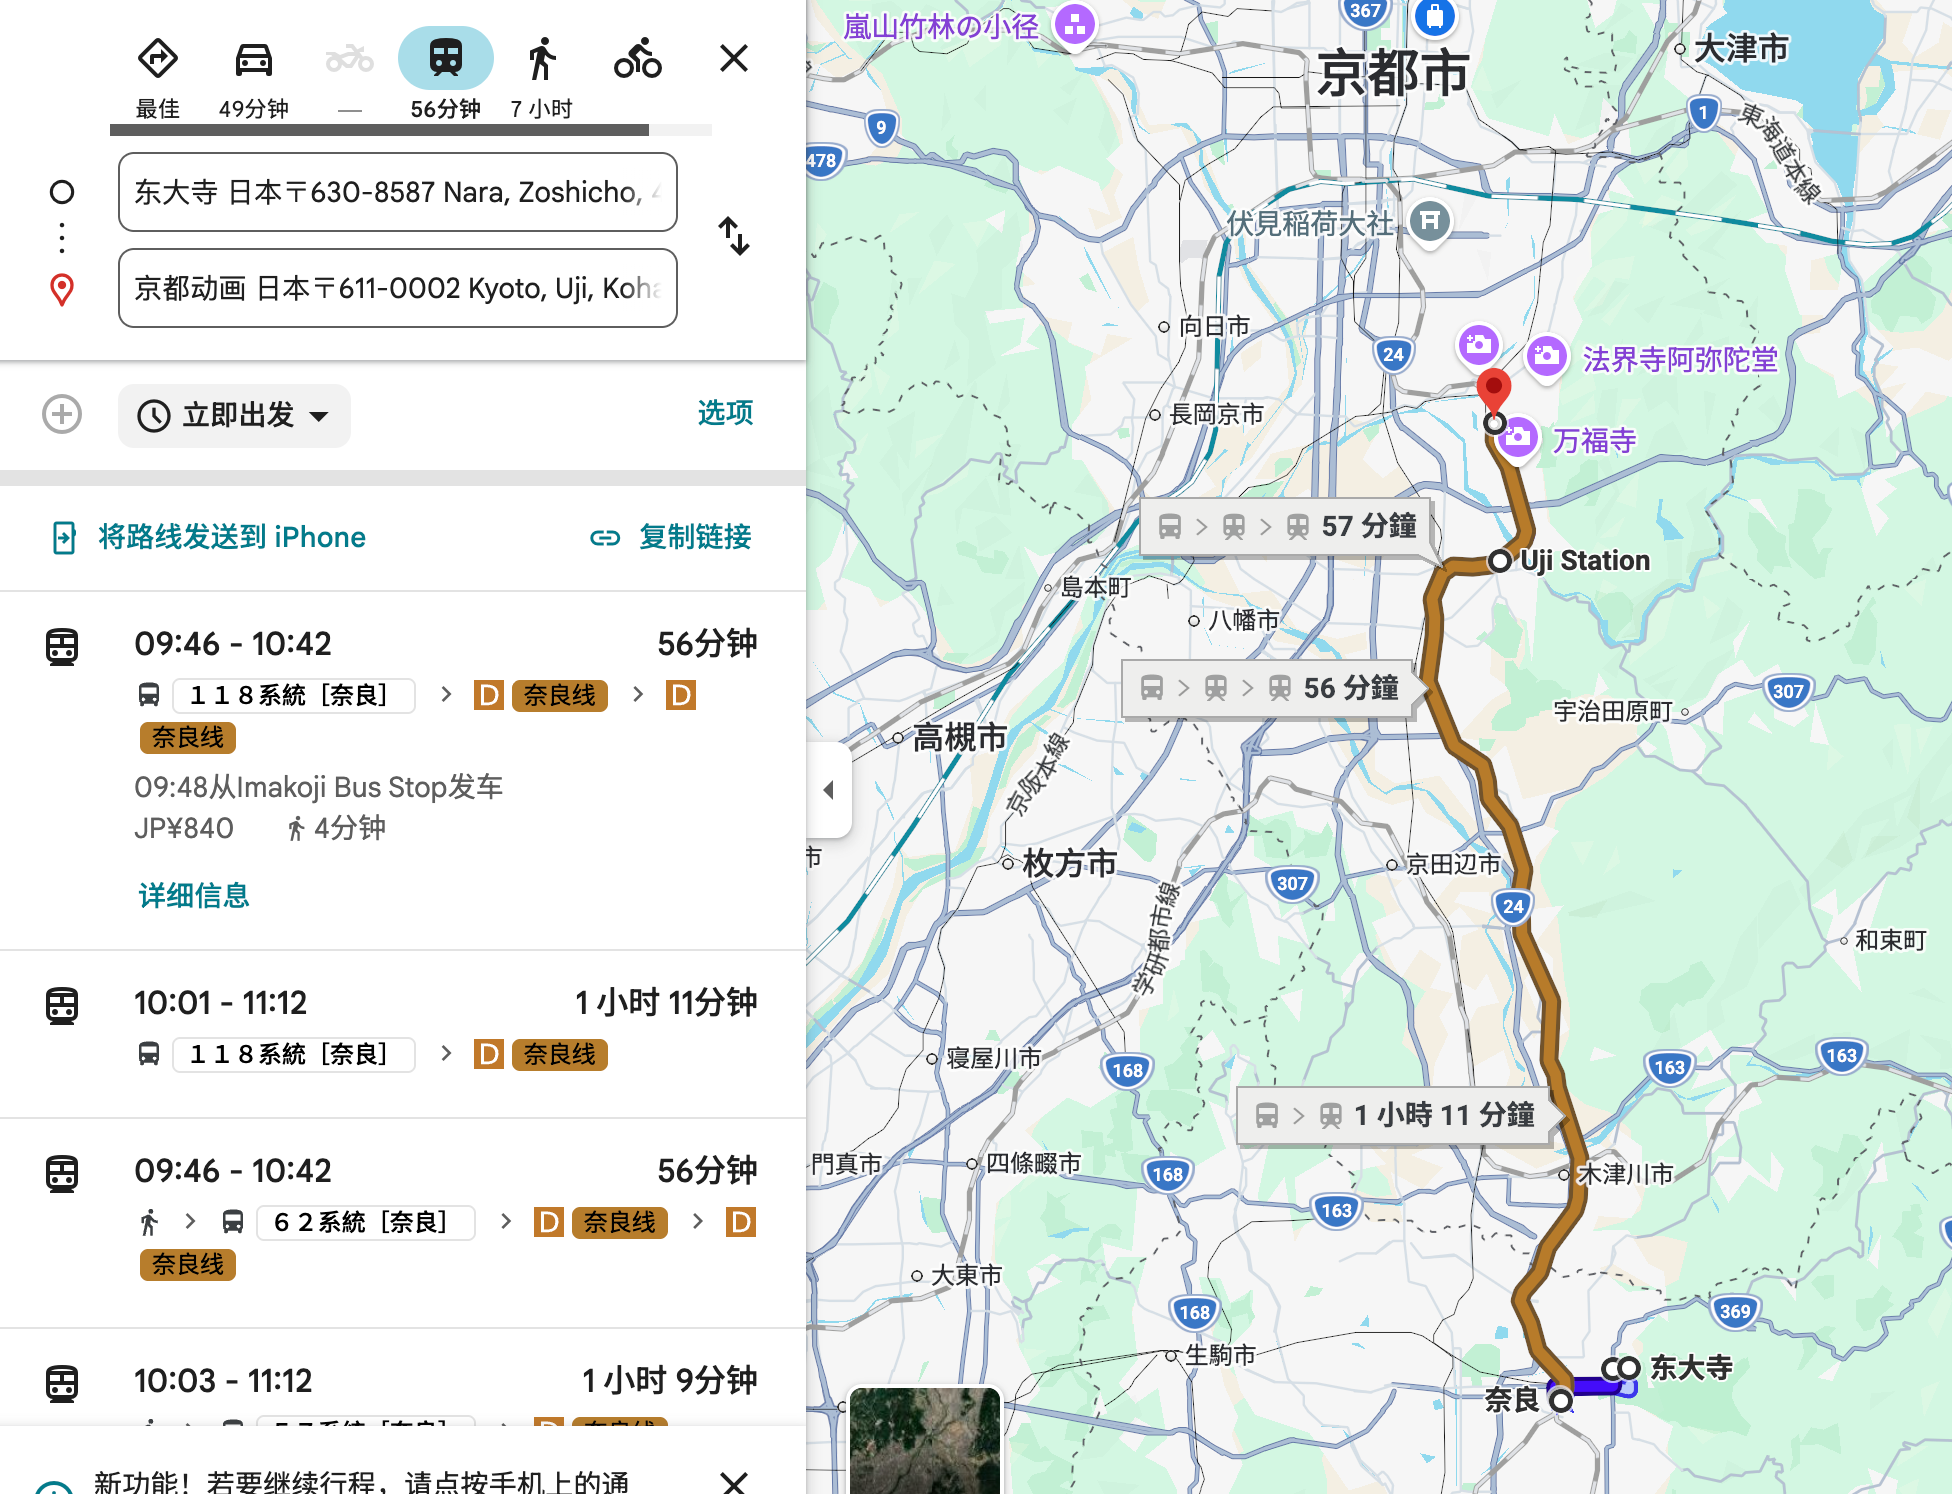The height and width of the screenshot is (1494, 1952).
Task: Select the cycling travel mode icon
Action: [637, 60]
